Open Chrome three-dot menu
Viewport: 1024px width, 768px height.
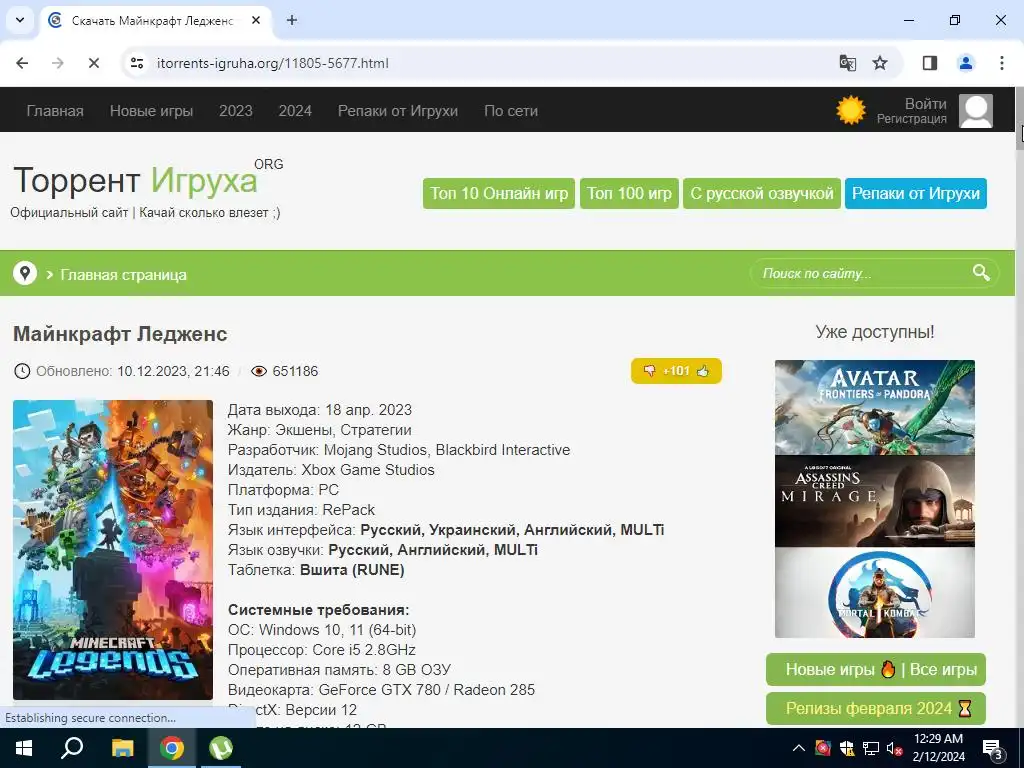(x=1002, y=63)
